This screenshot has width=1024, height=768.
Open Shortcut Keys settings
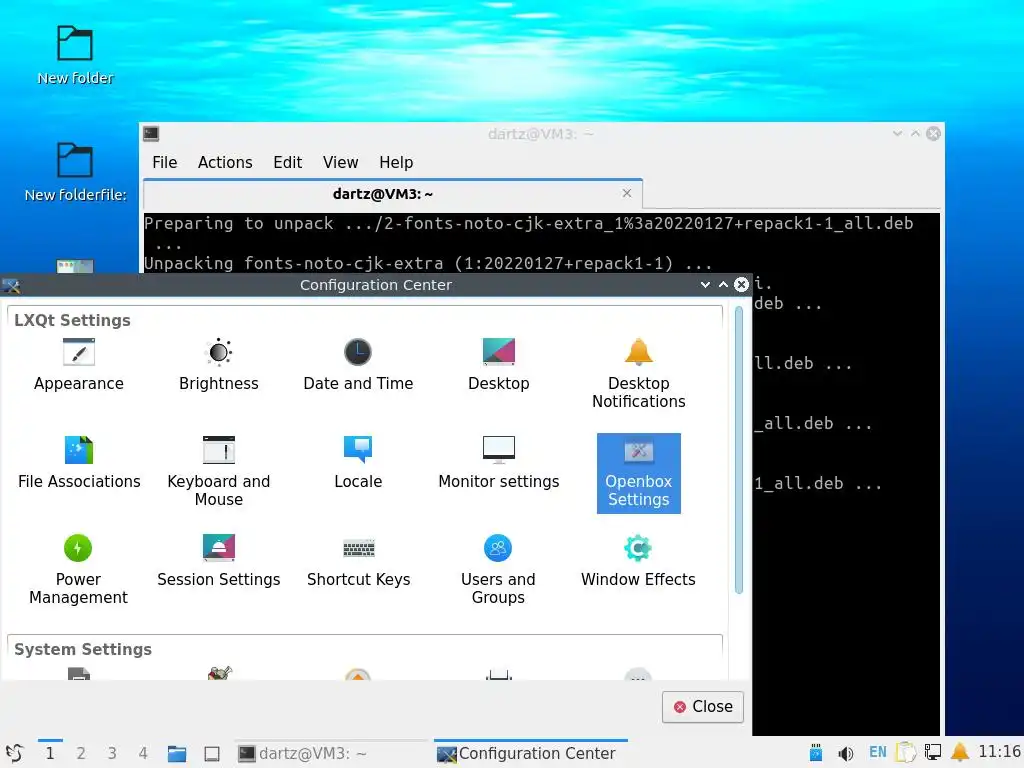click(x=359, y=560)
